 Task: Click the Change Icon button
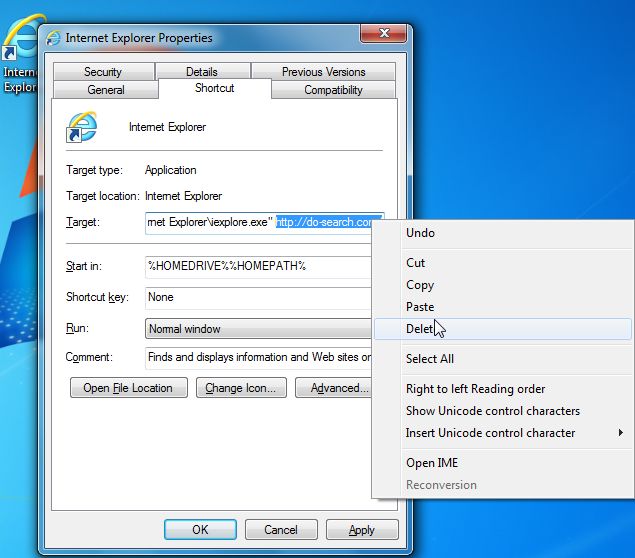pos(241,388)
